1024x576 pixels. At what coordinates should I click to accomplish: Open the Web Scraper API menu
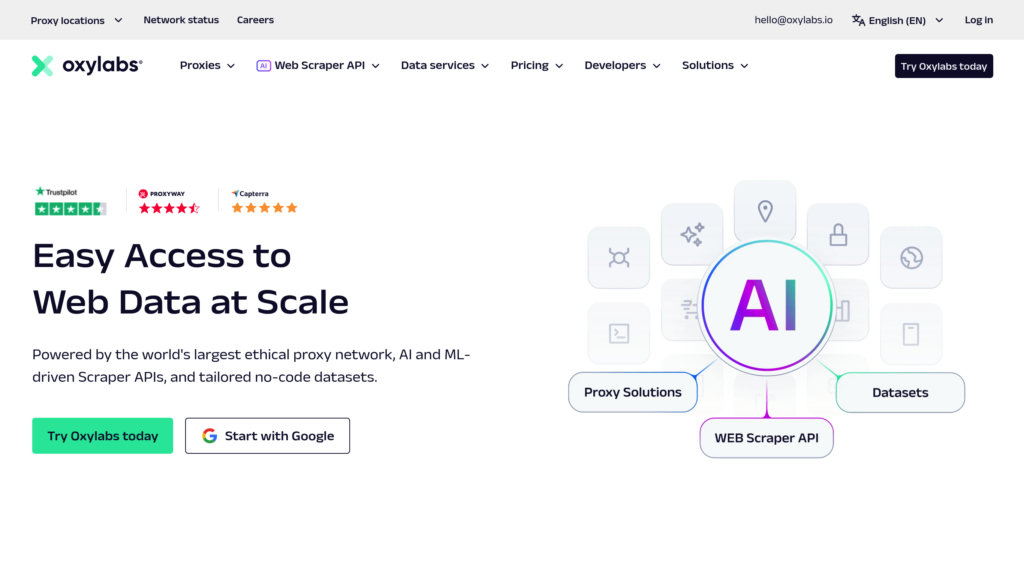click(318, 66)
